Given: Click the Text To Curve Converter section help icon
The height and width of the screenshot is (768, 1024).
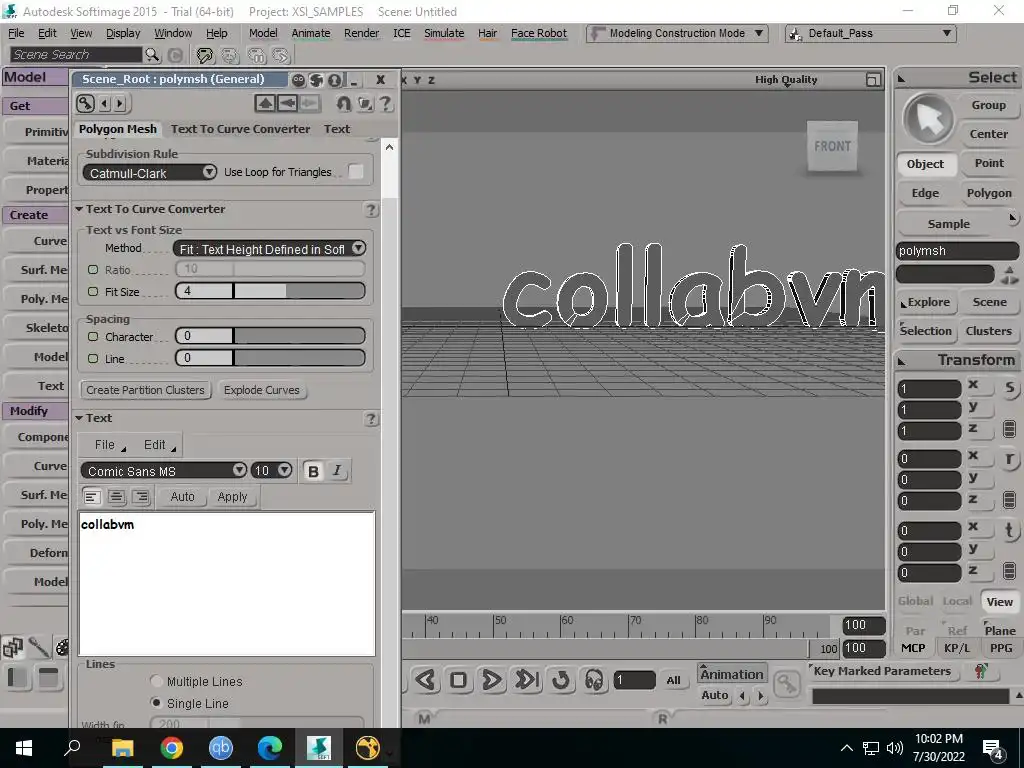Looking at the screenshot, I should pos(370,210).
